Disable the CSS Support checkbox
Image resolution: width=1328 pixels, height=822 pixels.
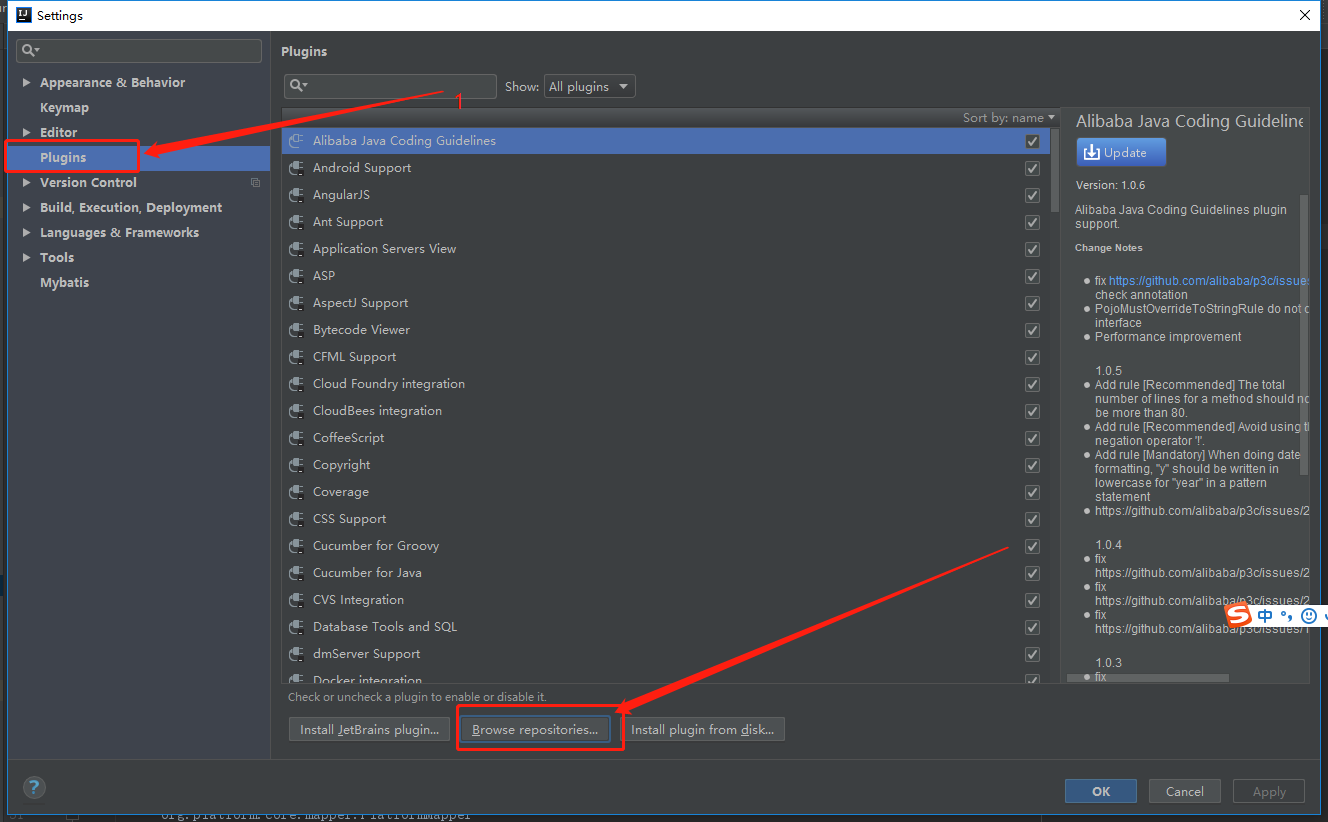click(x=1032, y=519)
